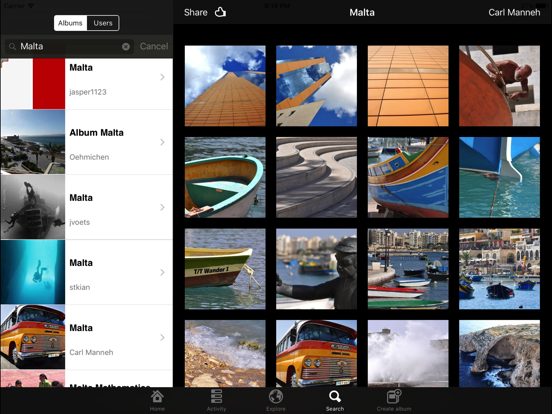Open Carl Manneh's profile from top bar
The image size is (552, 414).
[x=514, y=13]
